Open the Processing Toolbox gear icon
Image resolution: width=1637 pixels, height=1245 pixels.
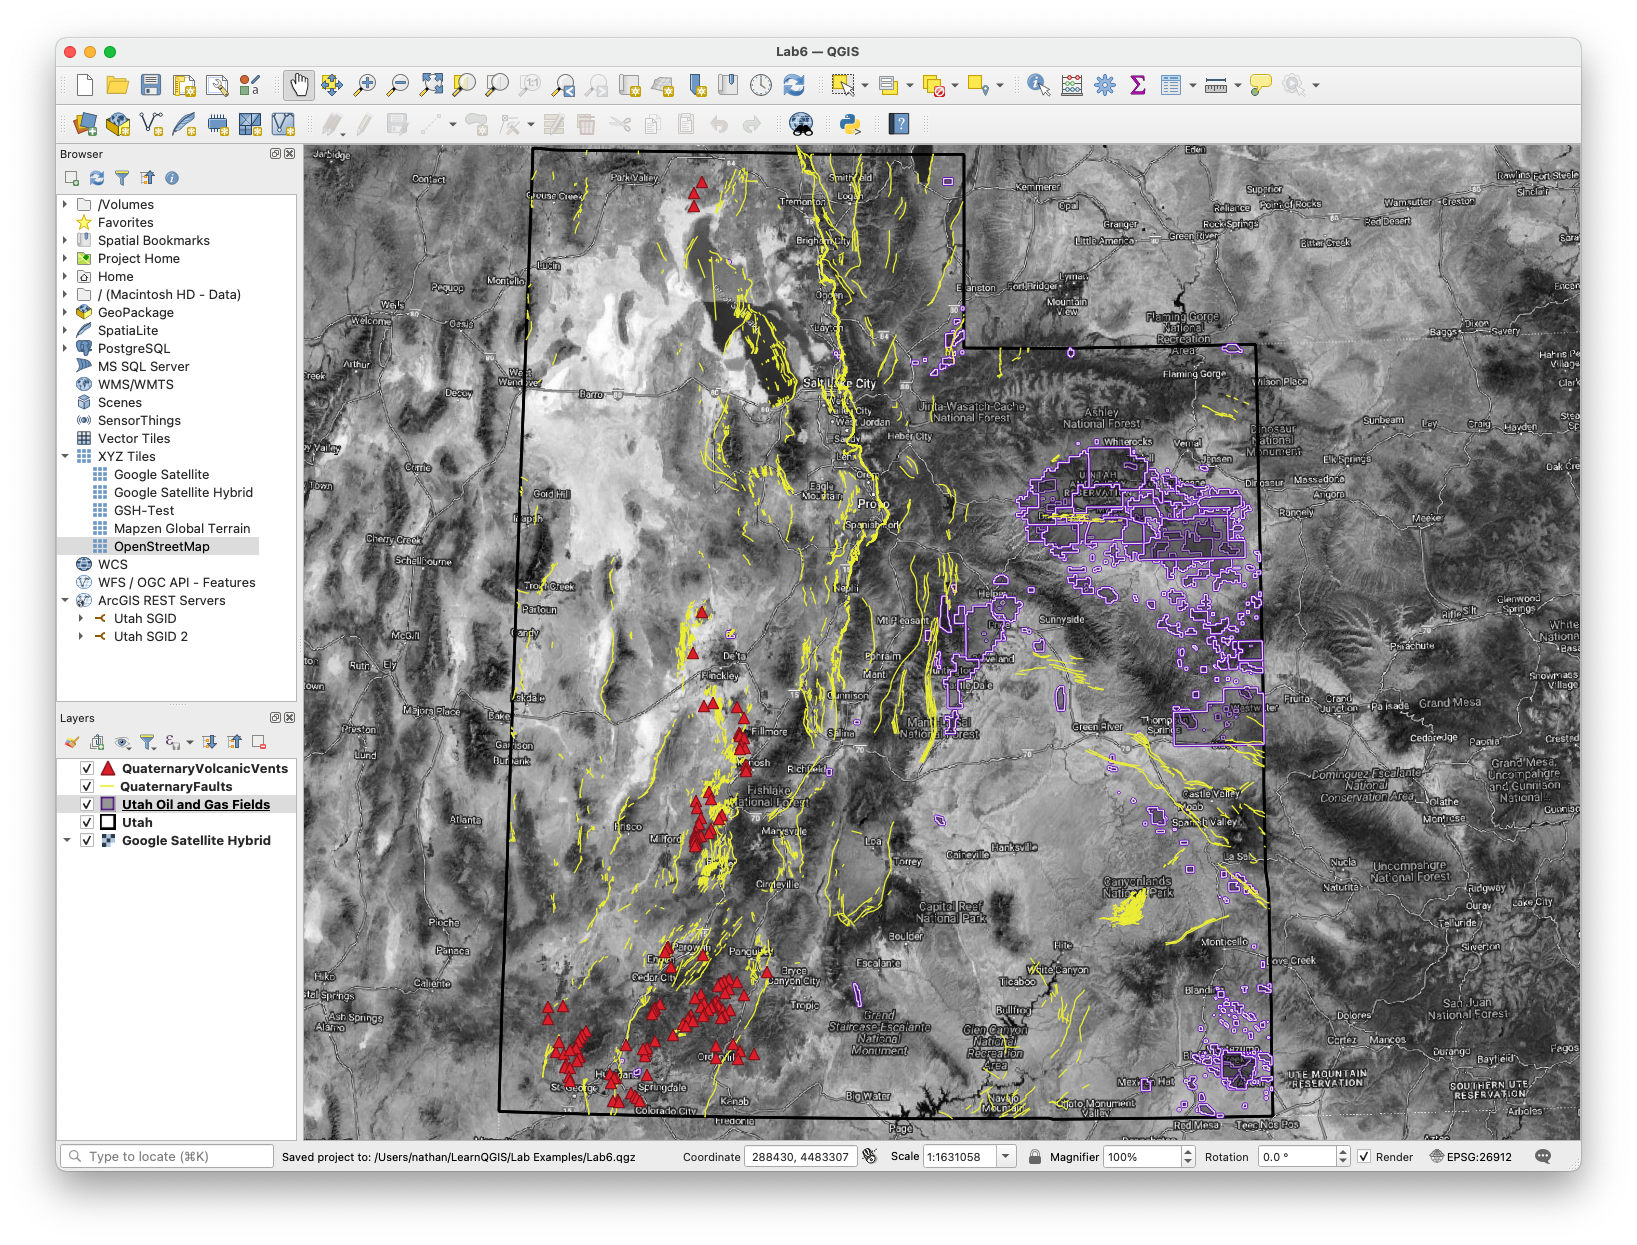(x=1105, y=85)
